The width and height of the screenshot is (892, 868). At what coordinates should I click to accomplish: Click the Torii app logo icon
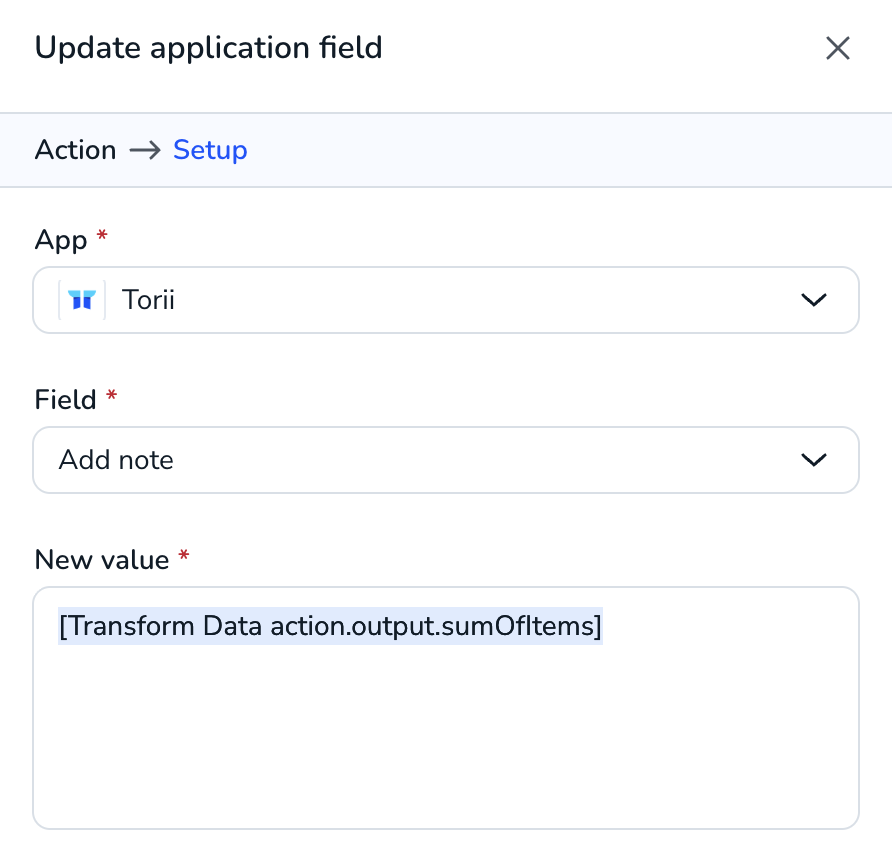[81, 299]
